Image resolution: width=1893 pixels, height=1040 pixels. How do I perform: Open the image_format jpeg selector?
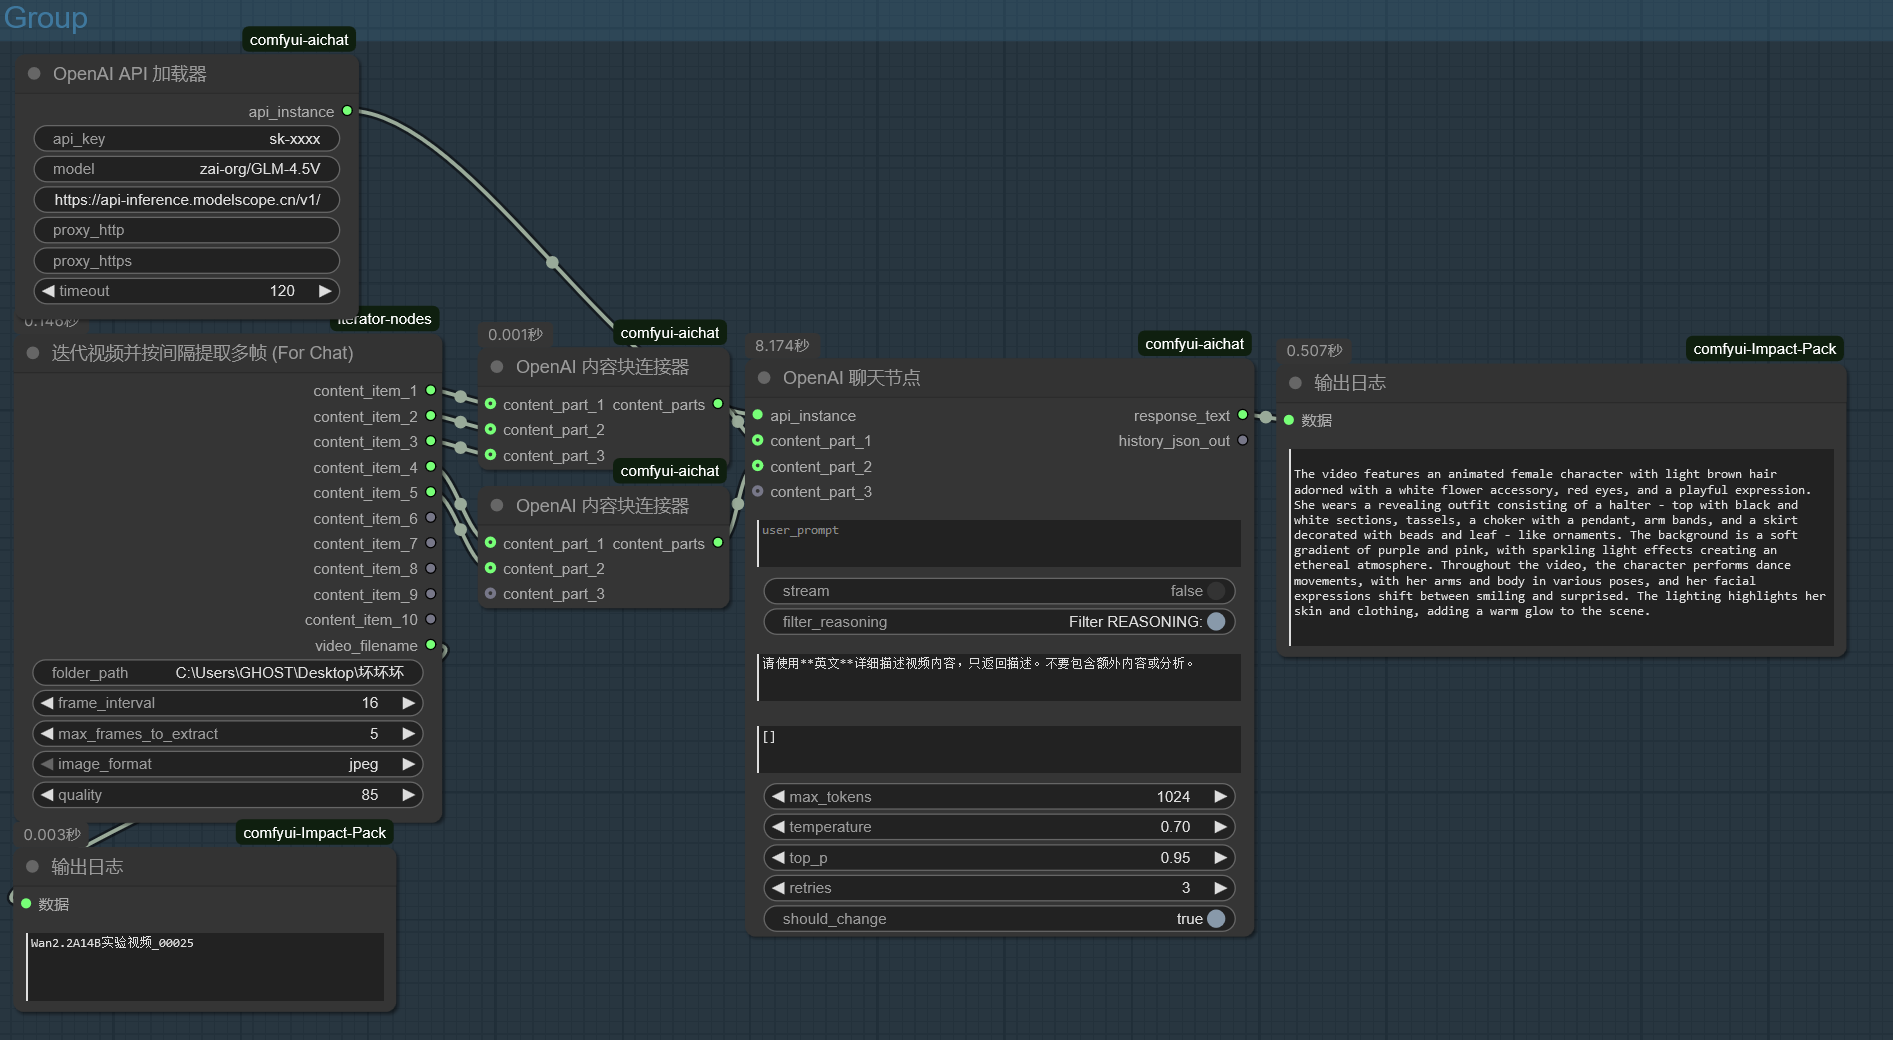[x=228, y=764]
